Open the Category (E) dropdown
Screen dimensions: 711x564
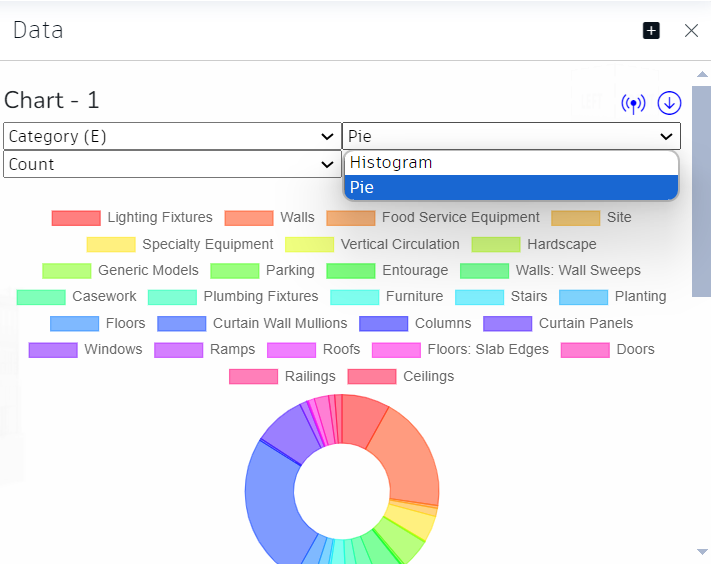(172, 136)
